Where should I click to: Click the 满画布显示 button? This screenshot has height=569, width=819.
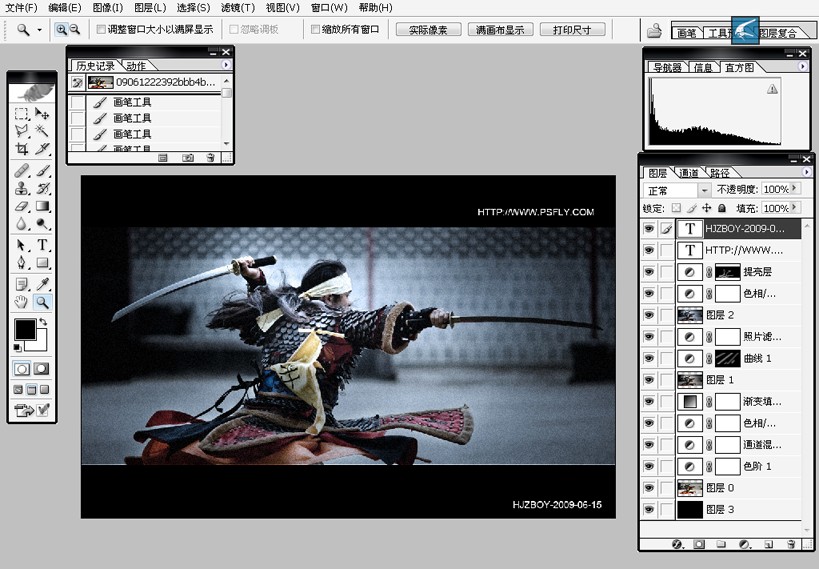[x=500, y=30]
